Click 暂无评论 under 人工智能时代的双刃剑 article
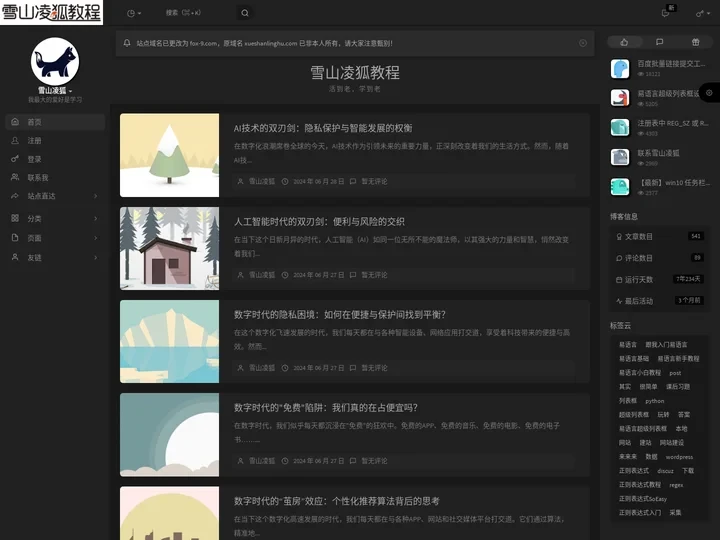The height and width of the screenshot is (540, 720). point(374,275)
